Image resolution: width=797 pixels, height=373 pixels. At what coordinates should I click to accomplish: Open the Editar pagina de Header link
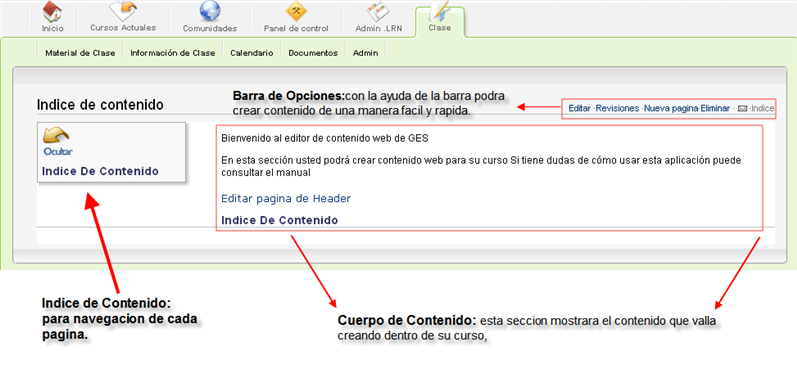[286, 198]
